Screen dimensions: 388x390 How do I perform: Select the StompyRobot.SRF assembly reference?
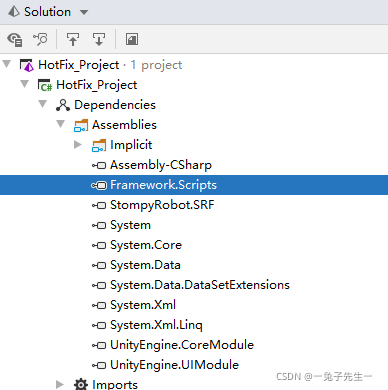(x=162, y=205)
